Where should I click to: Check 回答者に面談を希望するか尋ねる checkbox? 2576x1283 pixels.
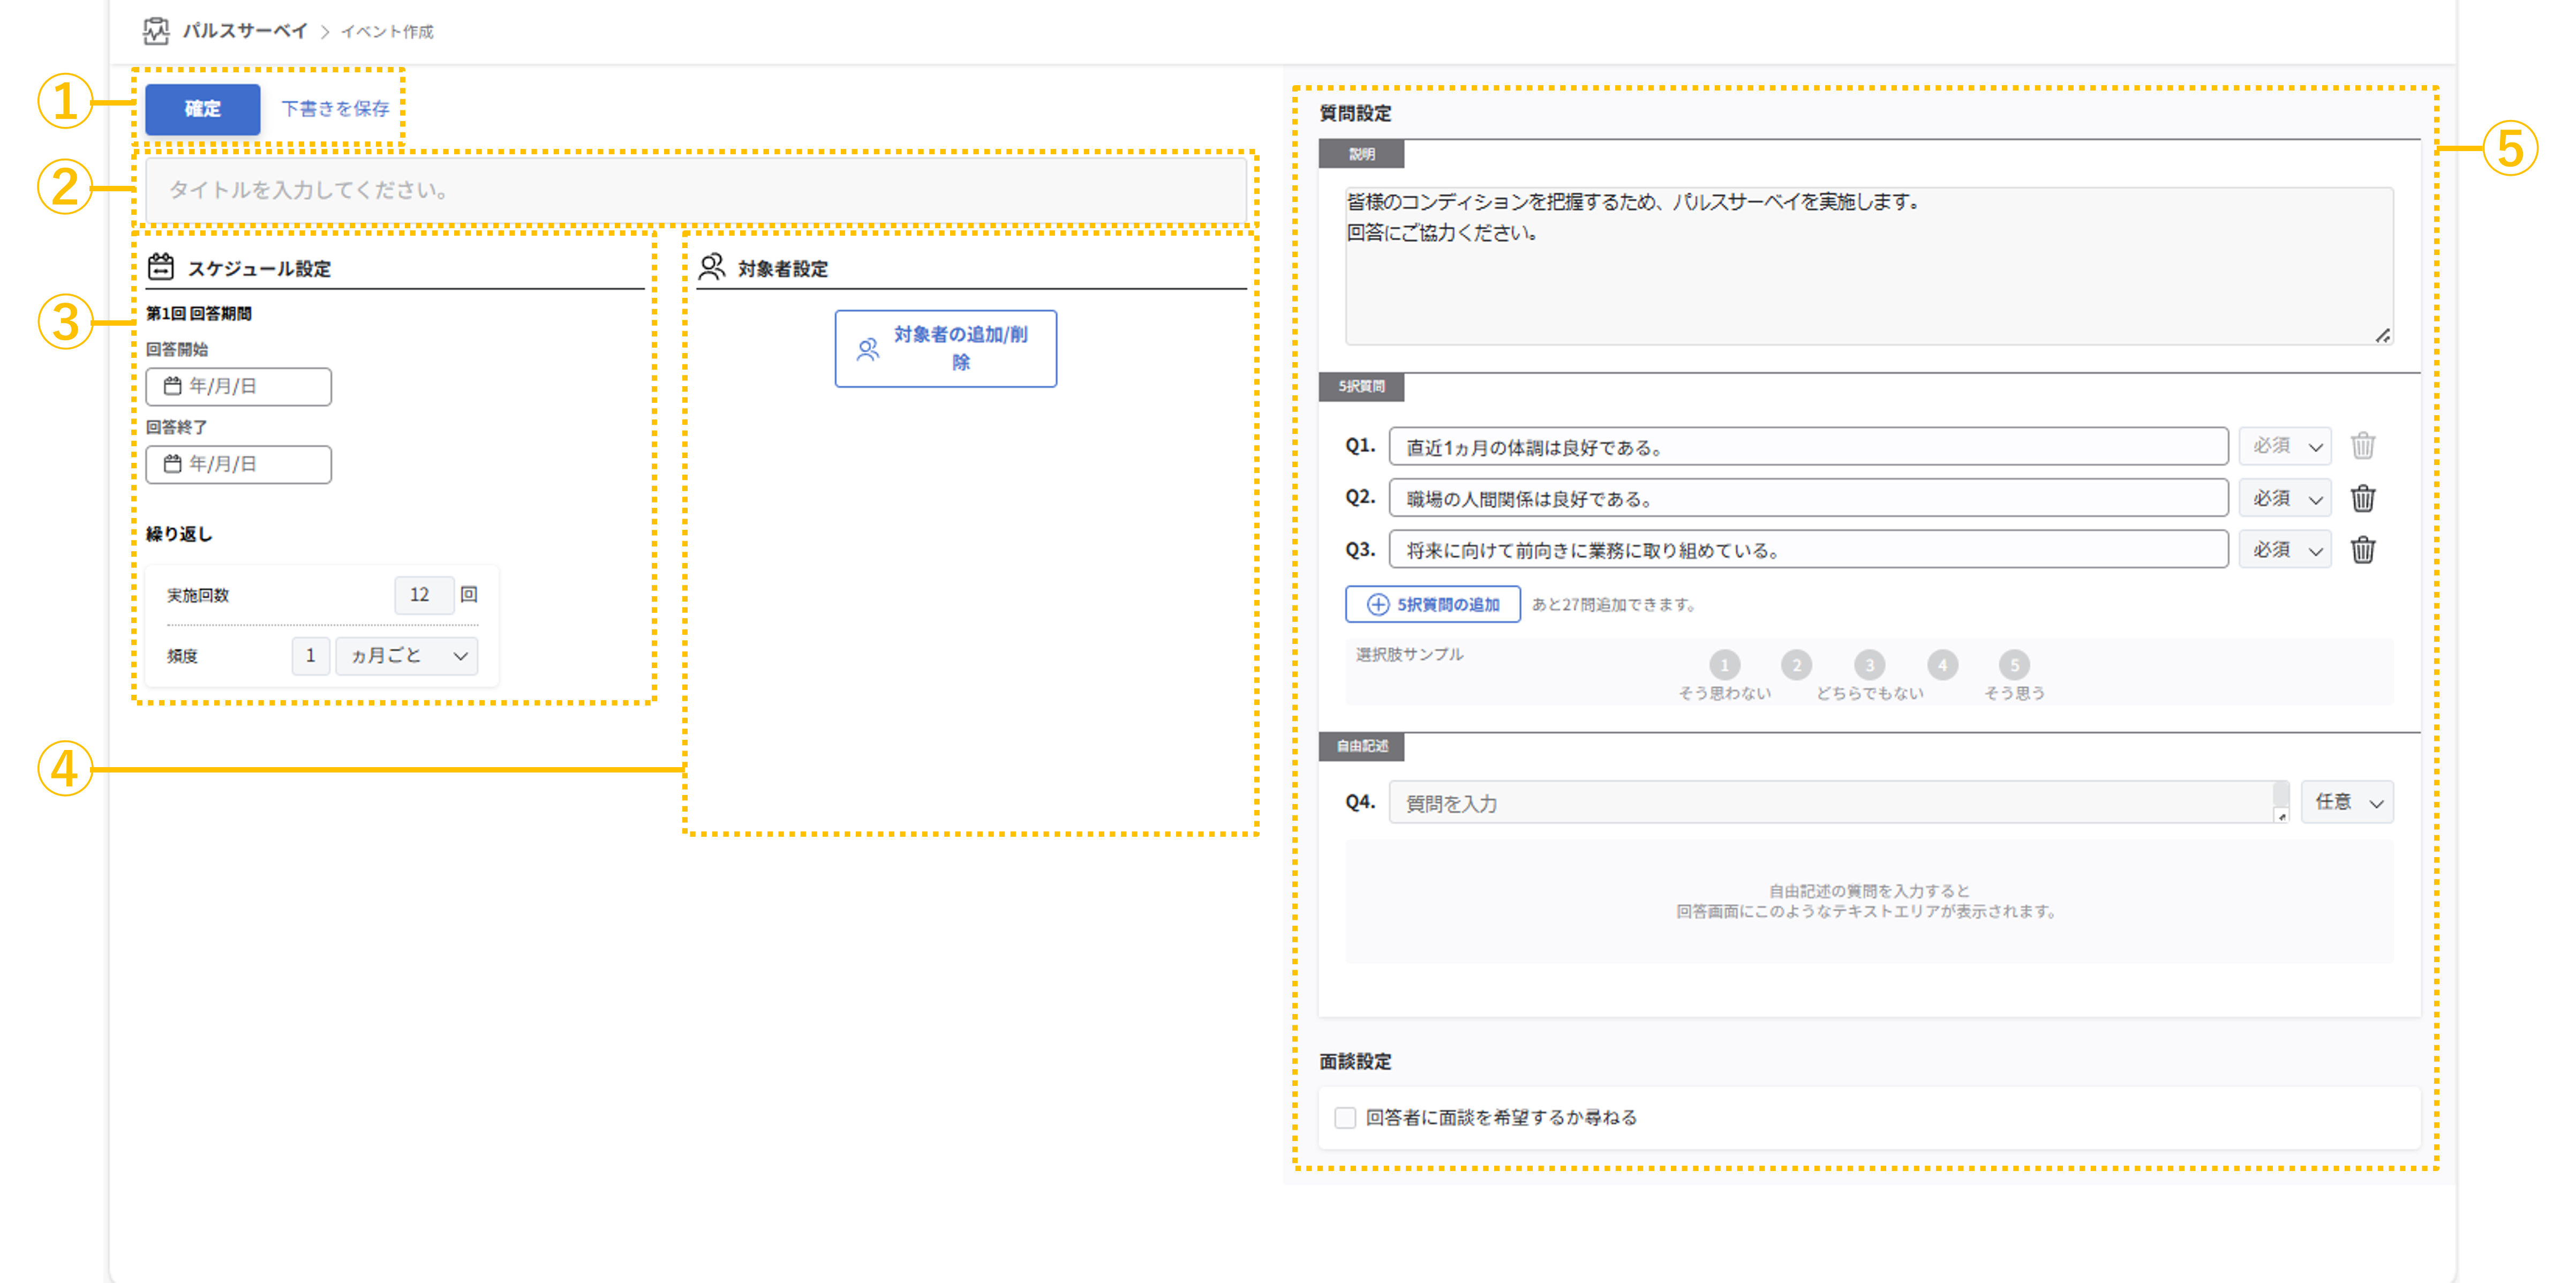click(1345, 1118)
